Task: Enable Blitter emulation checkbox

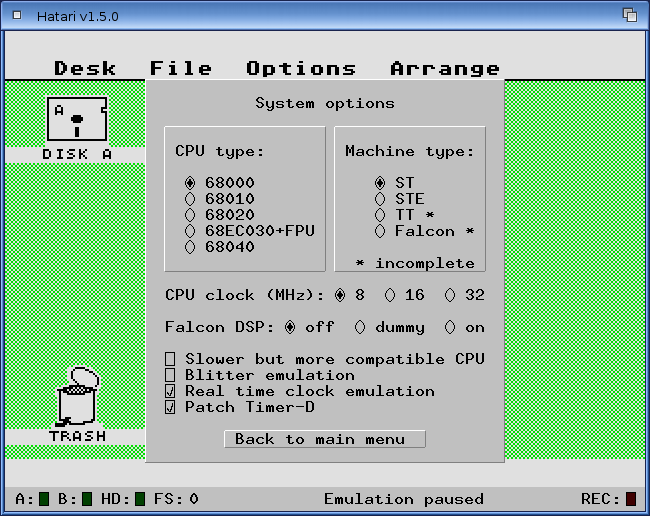Action: click(170, 375)
